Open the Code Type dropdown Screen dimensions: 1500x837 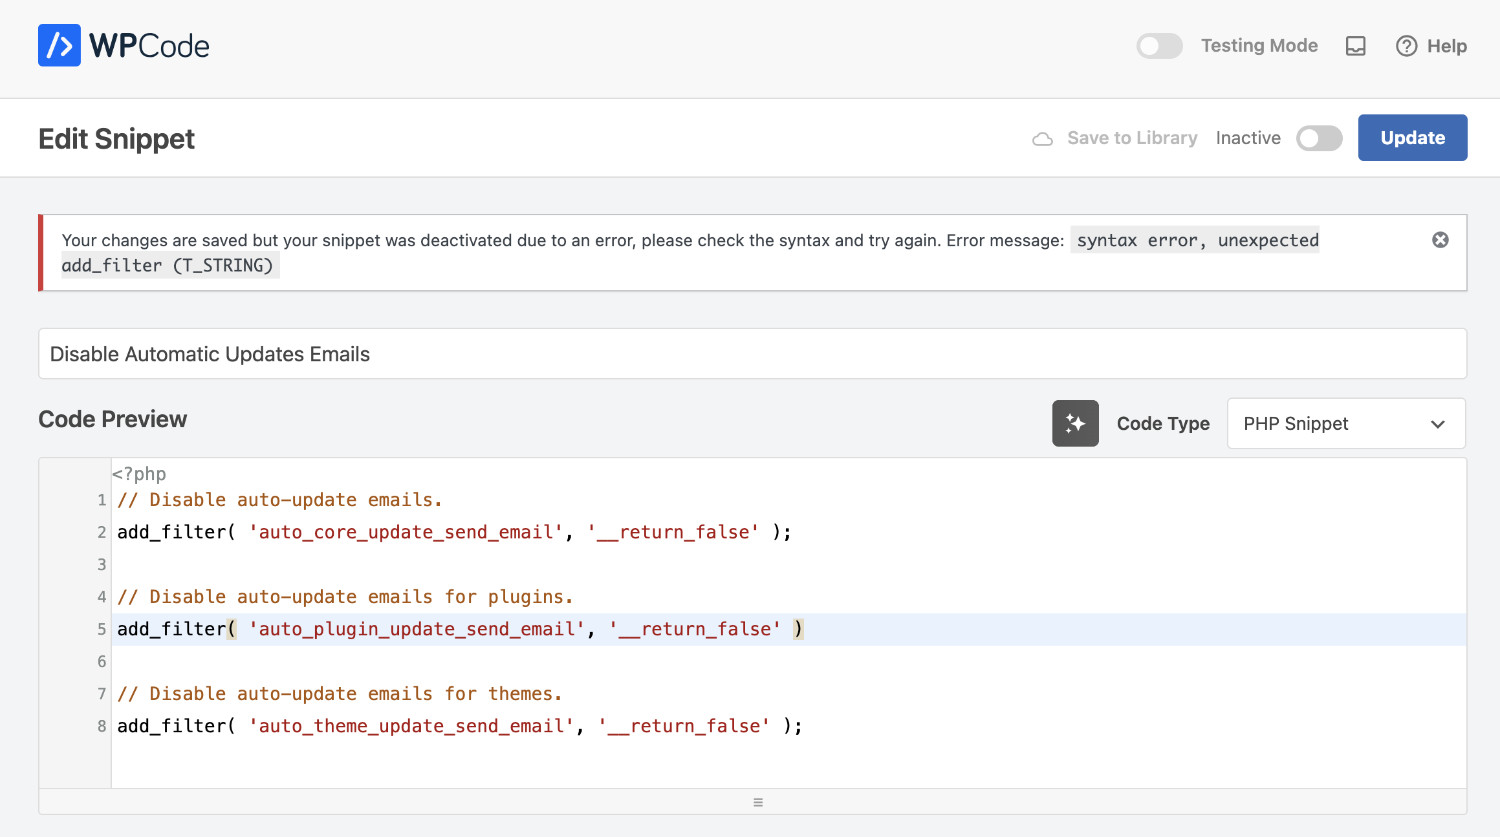click(1345, 424)
